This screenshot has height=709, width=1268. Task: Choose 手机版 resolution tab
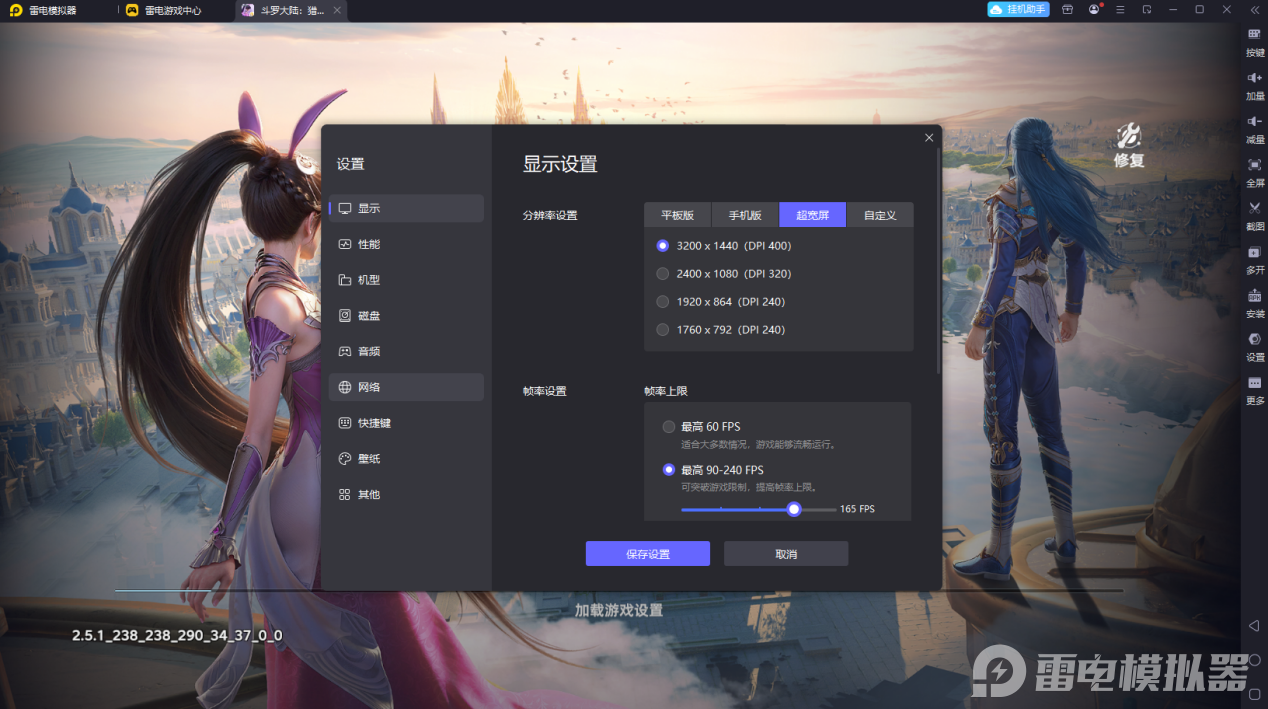tap(745, 215)
